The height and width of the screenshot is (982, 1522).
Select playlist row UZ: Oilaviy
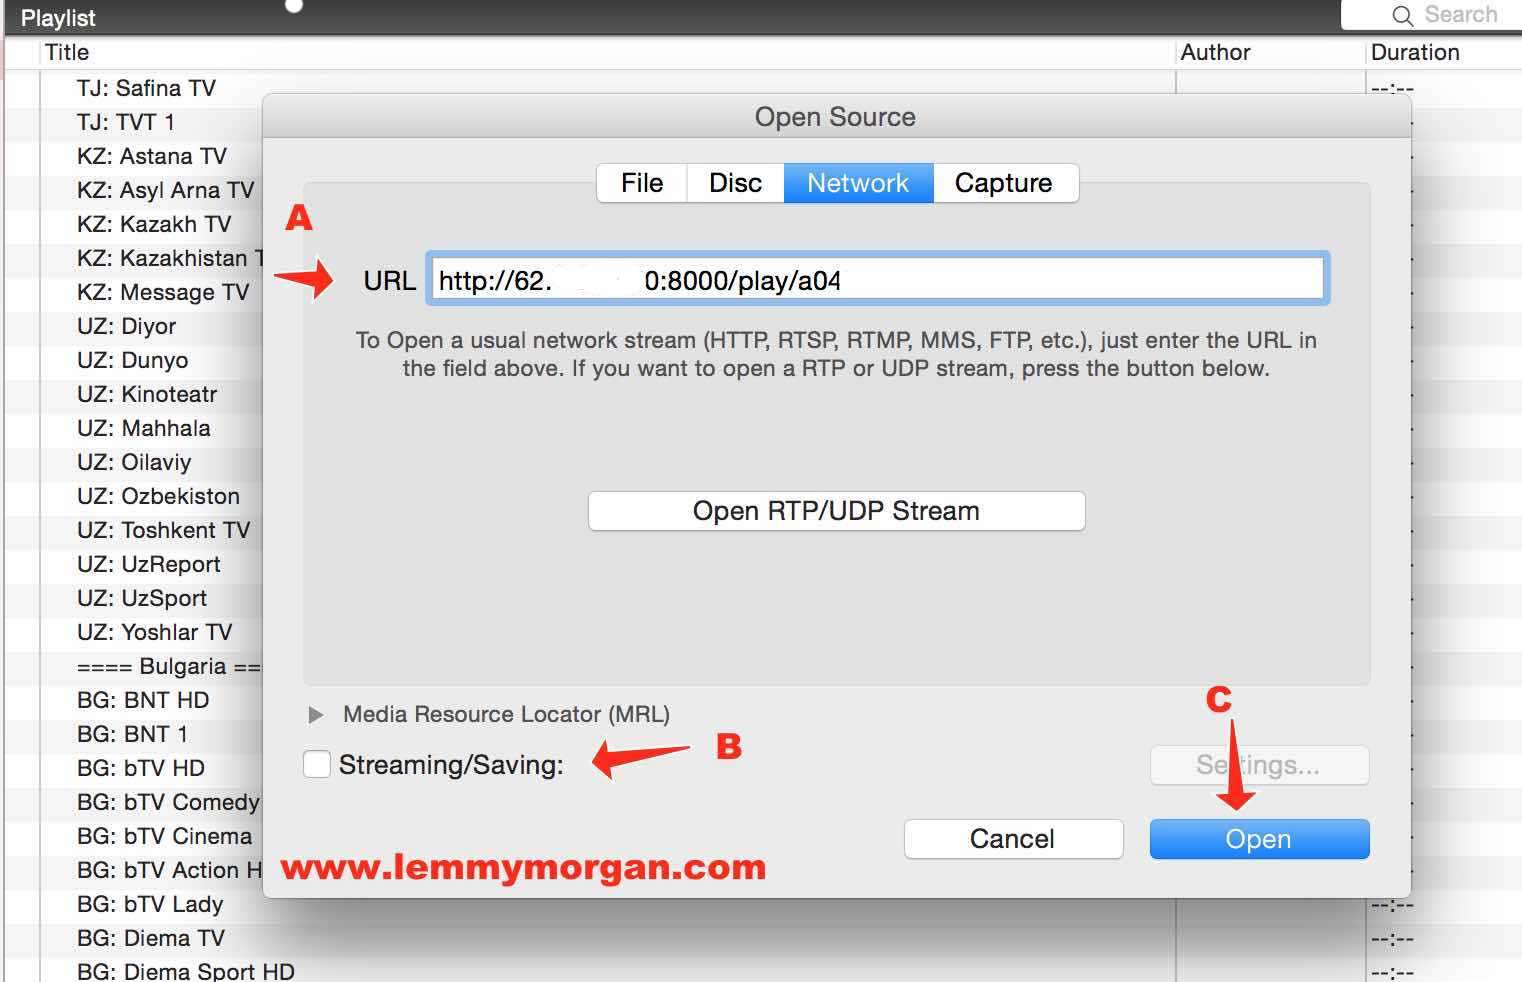pos(134,462)
